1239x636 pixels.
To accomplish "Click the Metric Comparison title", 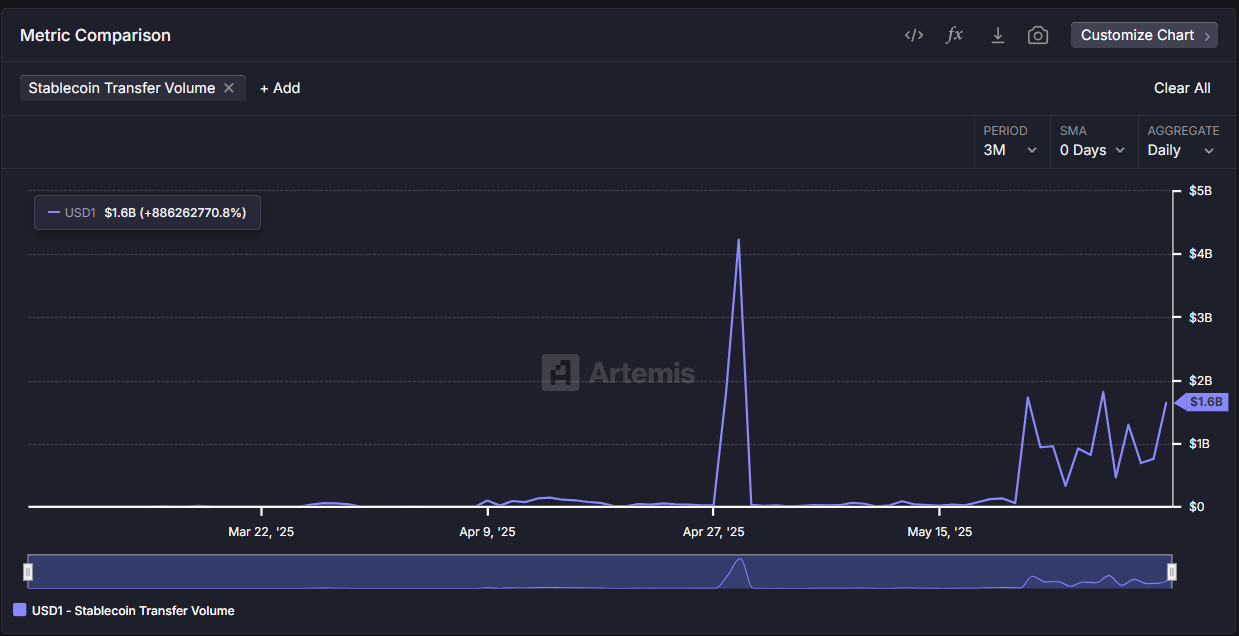I will 95,35.
